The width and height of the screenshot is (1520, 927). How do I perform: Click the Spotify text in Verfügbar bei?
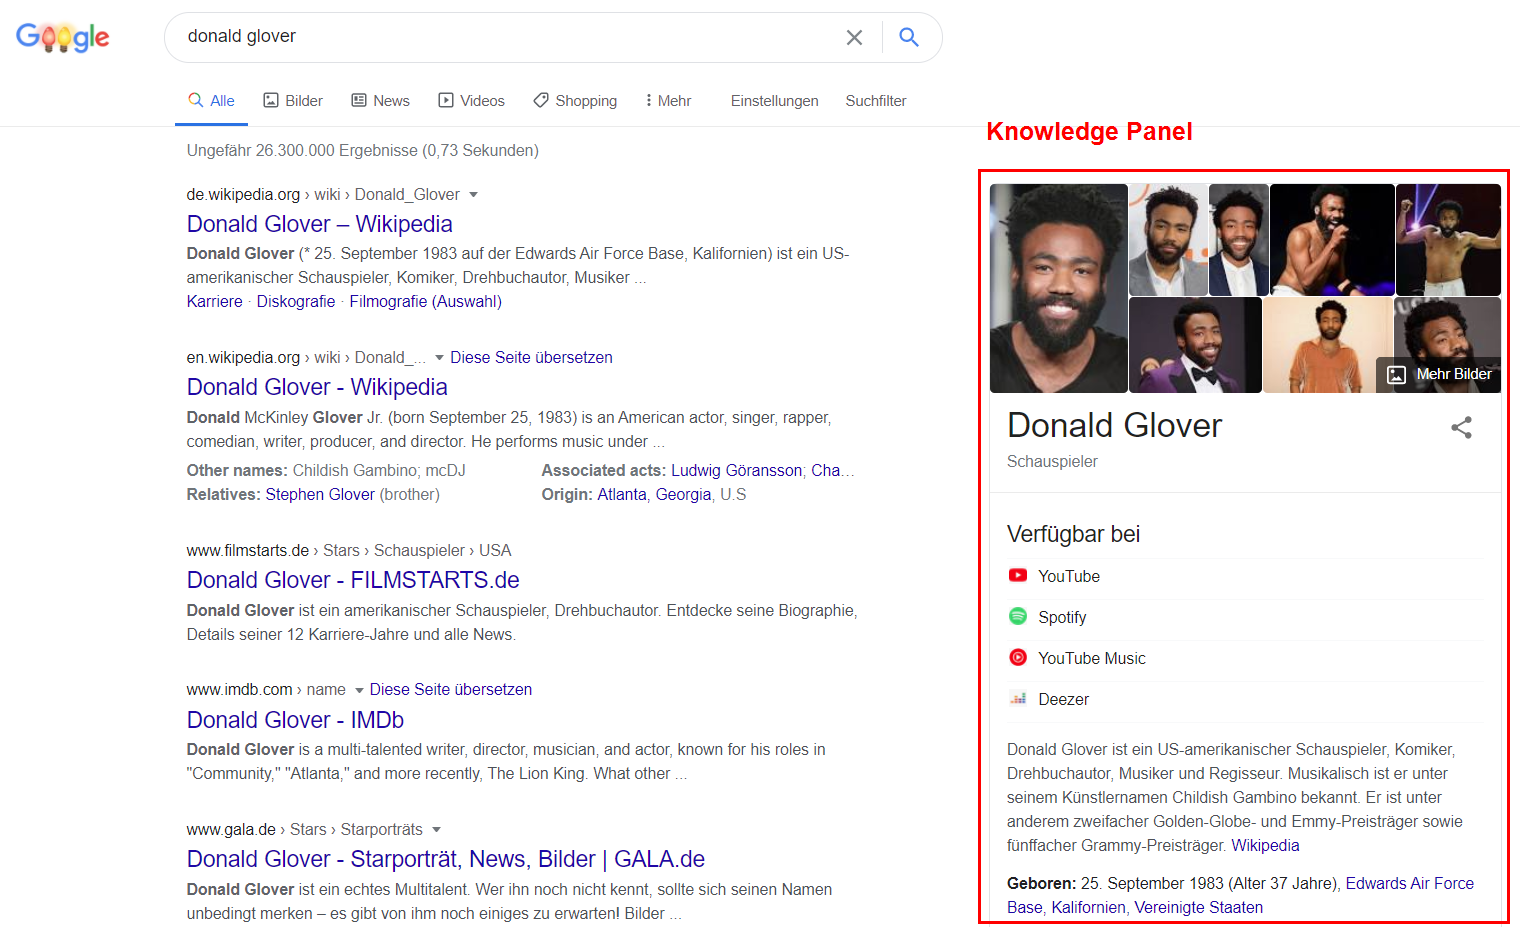coord(1062,617)
